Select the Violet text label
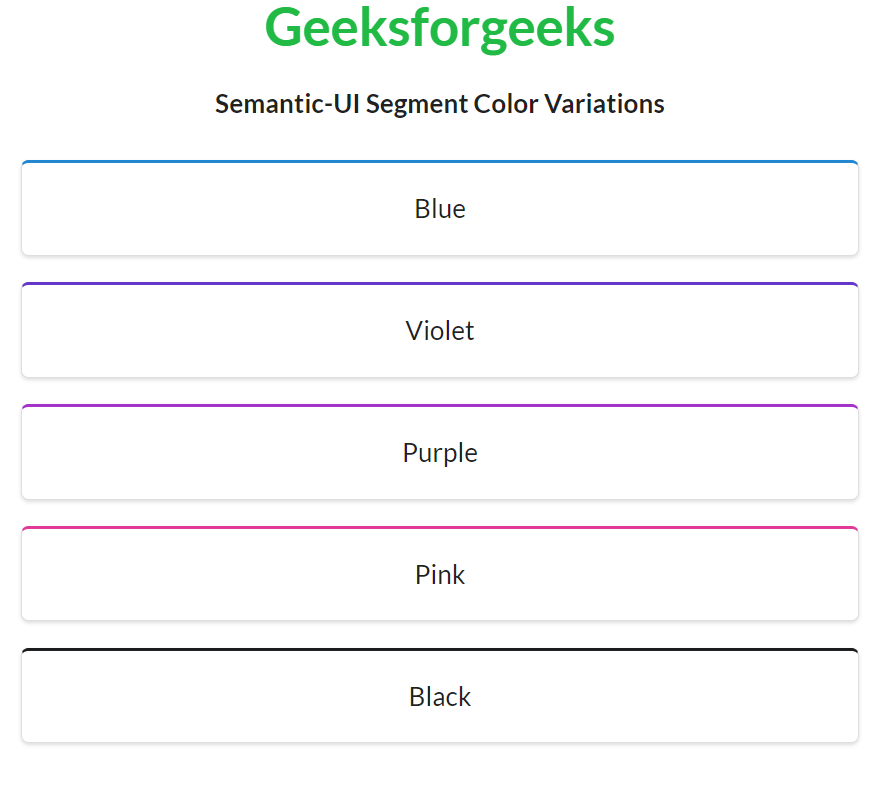The image size is (877, 796). click(x=440, y=331)
